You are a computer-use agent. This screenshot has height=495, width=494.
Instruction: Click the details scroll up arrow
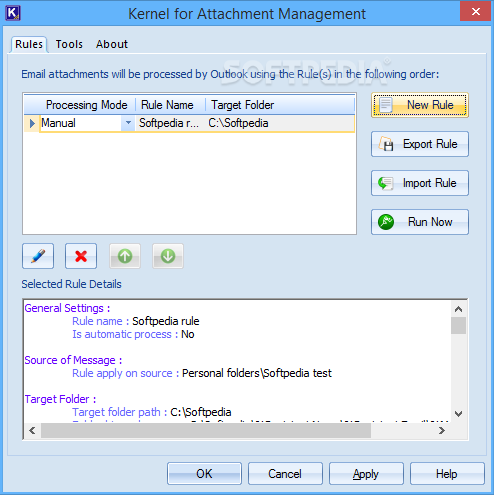[x=458, y=309]
